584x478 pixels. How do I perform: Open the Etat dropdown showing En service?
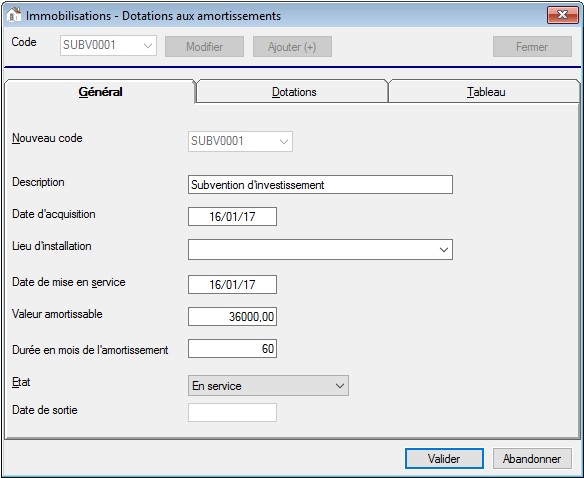(x=269, y=386)
